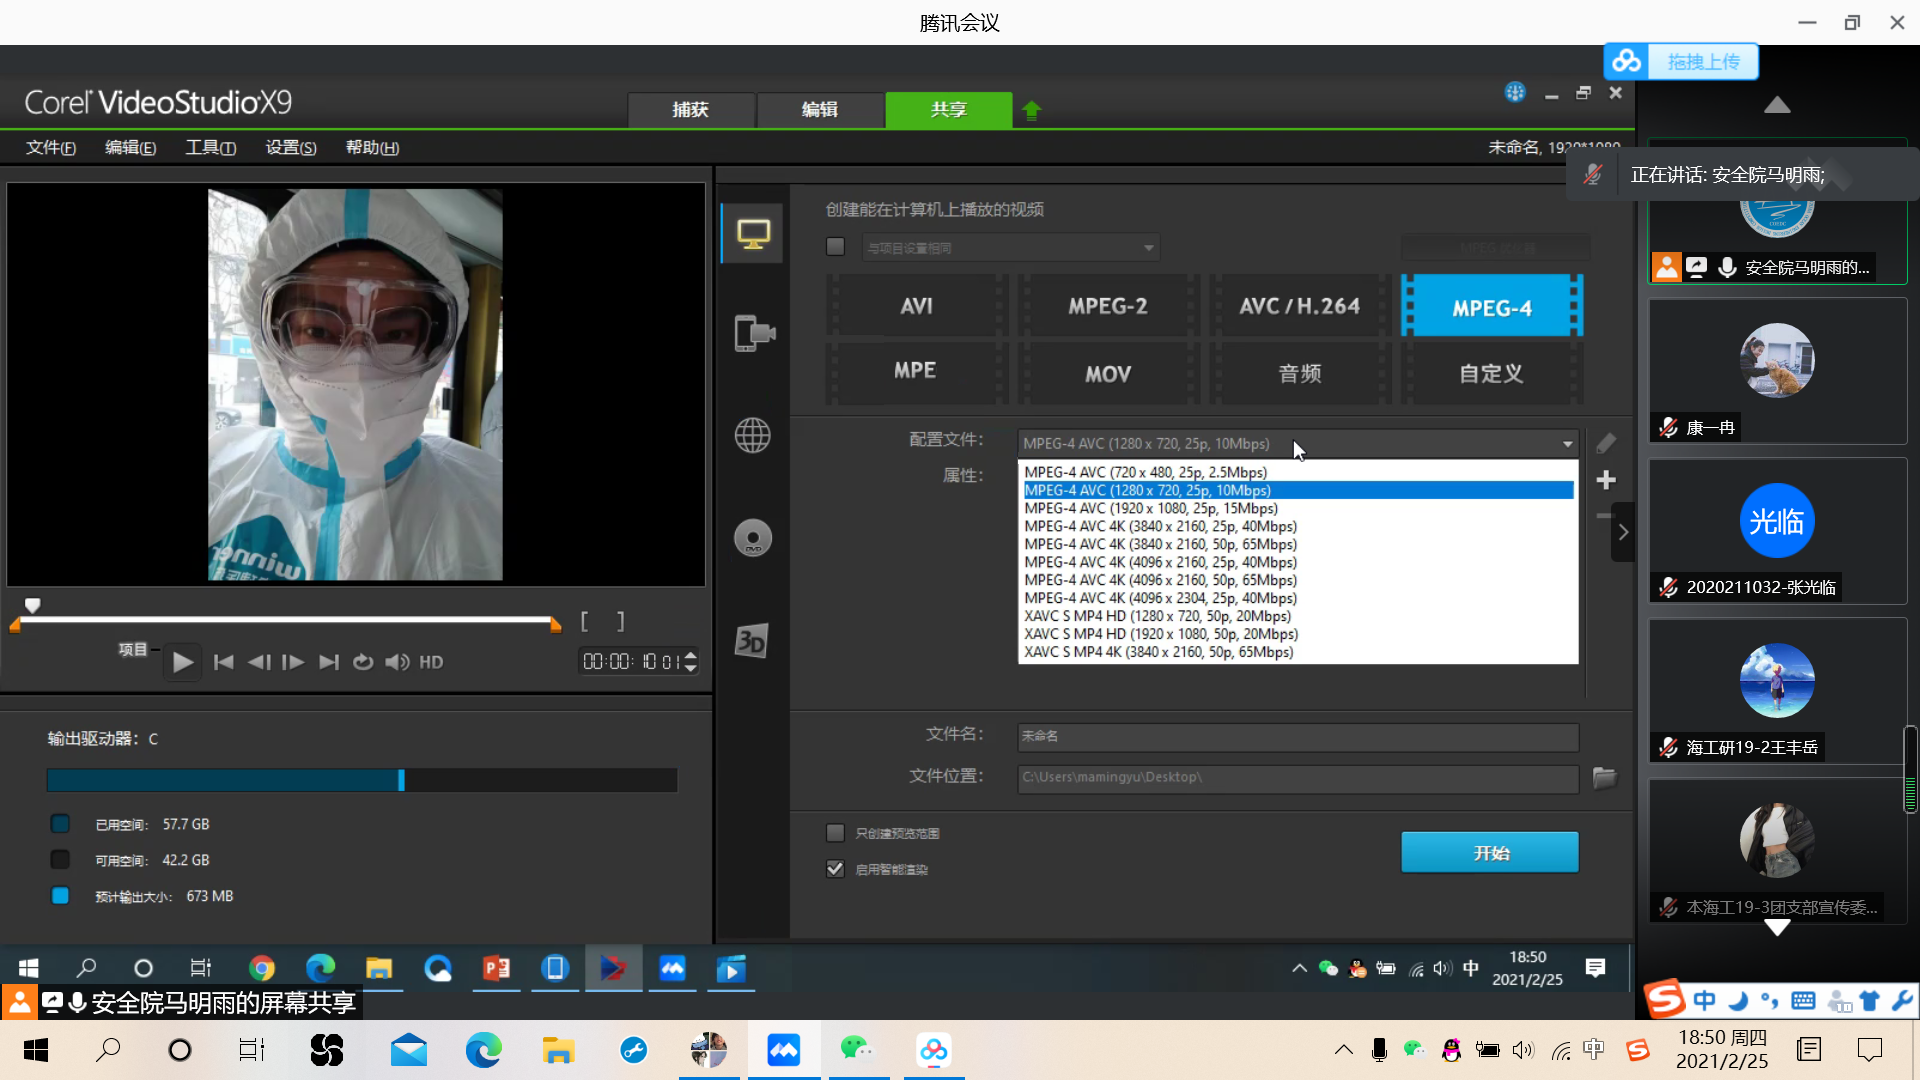Collapse the profile dropdown arrow
This screenshot has height=1080, width=1920.
1567,444
